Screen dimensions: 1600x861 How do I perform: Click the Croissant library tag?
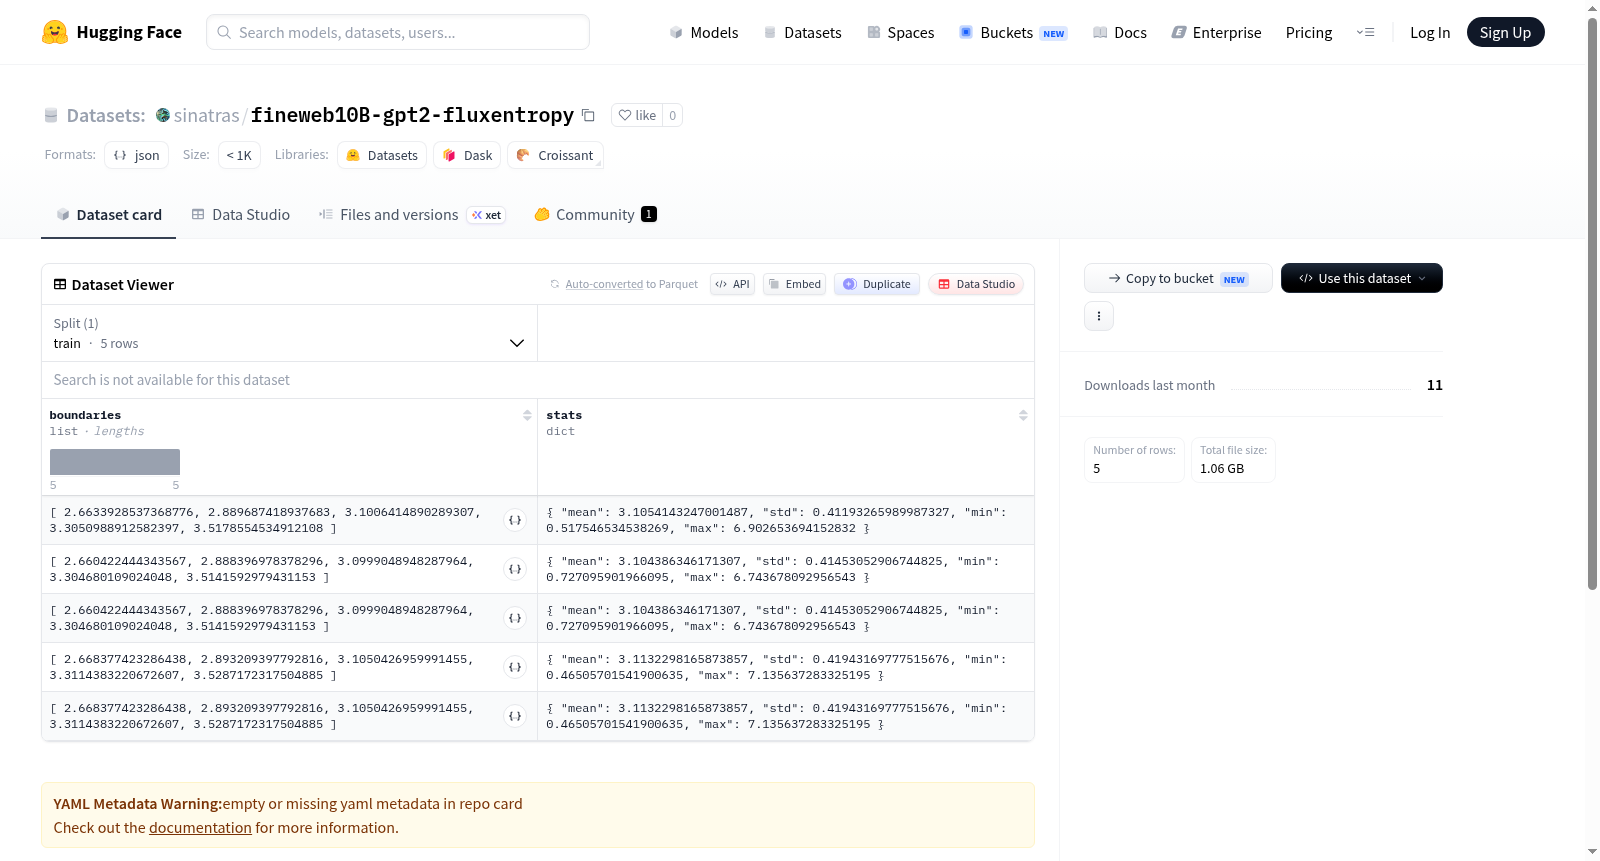tap(555, 155)
